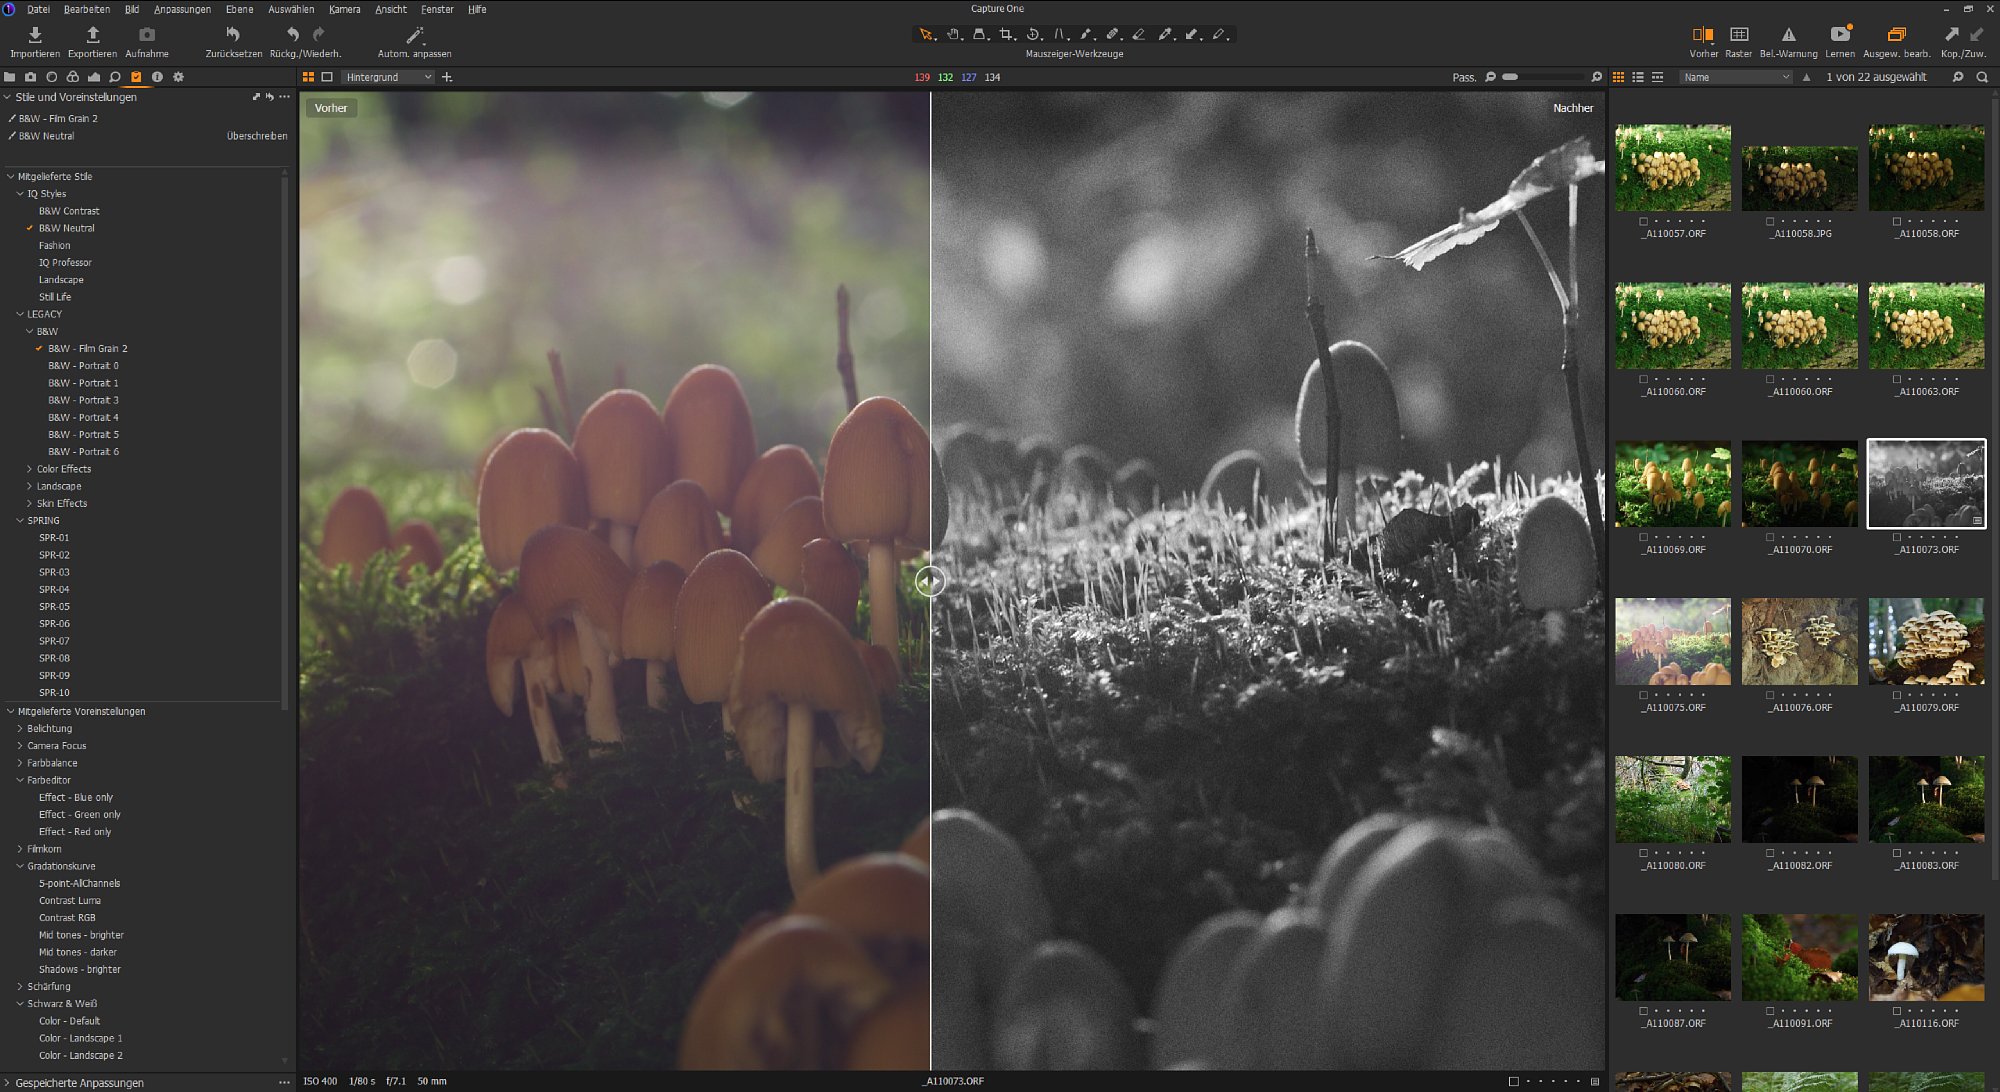
Task: Select the pointer selection tool
Action: coord(926,35)
